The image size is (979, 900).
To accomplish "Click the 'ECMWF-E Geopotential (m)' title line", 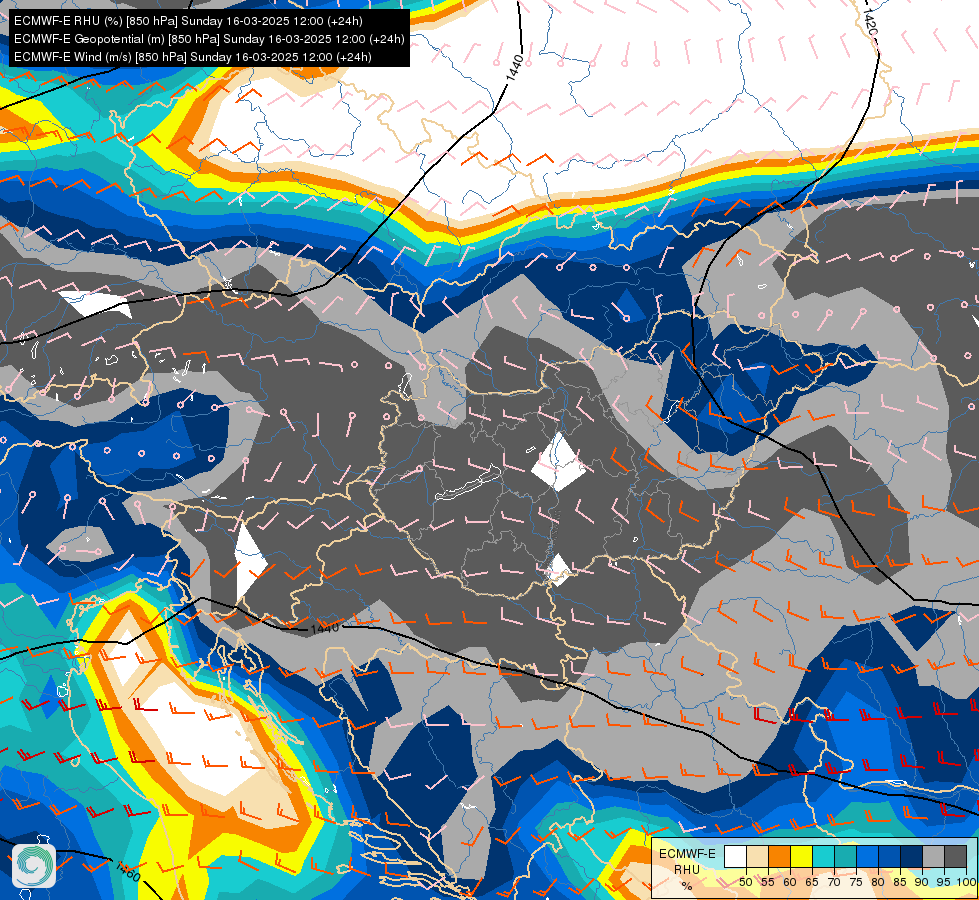I will point(209,39).
